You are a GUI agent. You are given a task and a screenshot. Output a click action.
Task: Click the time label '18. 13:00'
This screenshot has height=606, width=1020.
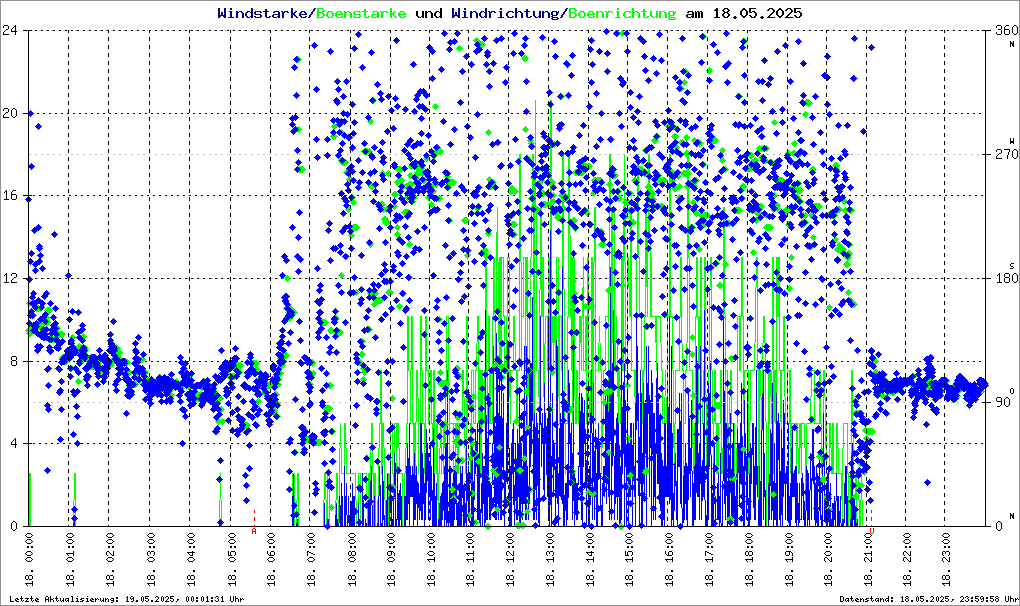(x=550, y=558)
